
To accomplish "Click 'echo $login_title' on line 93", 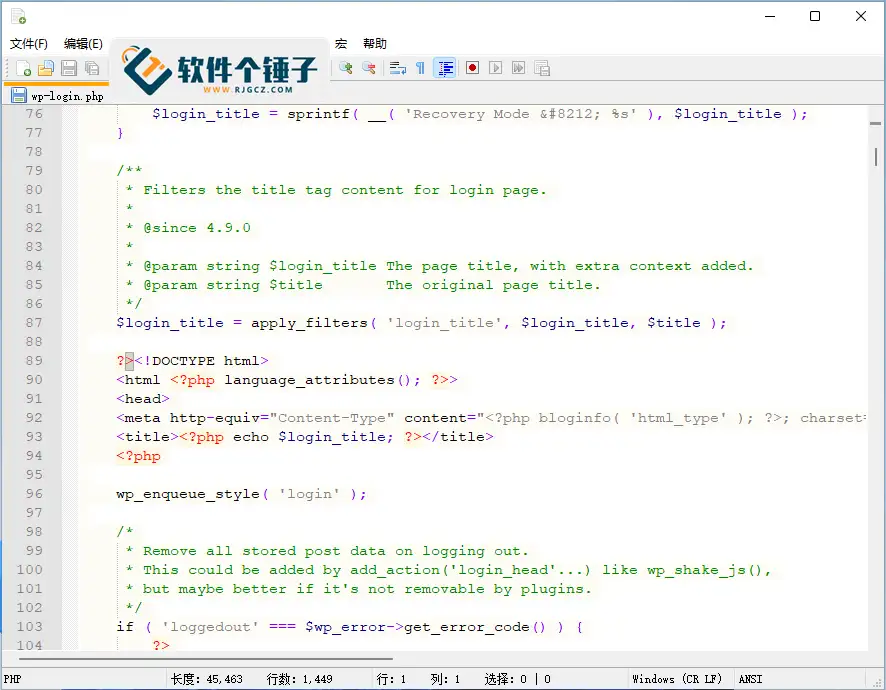I will (310, 437).
